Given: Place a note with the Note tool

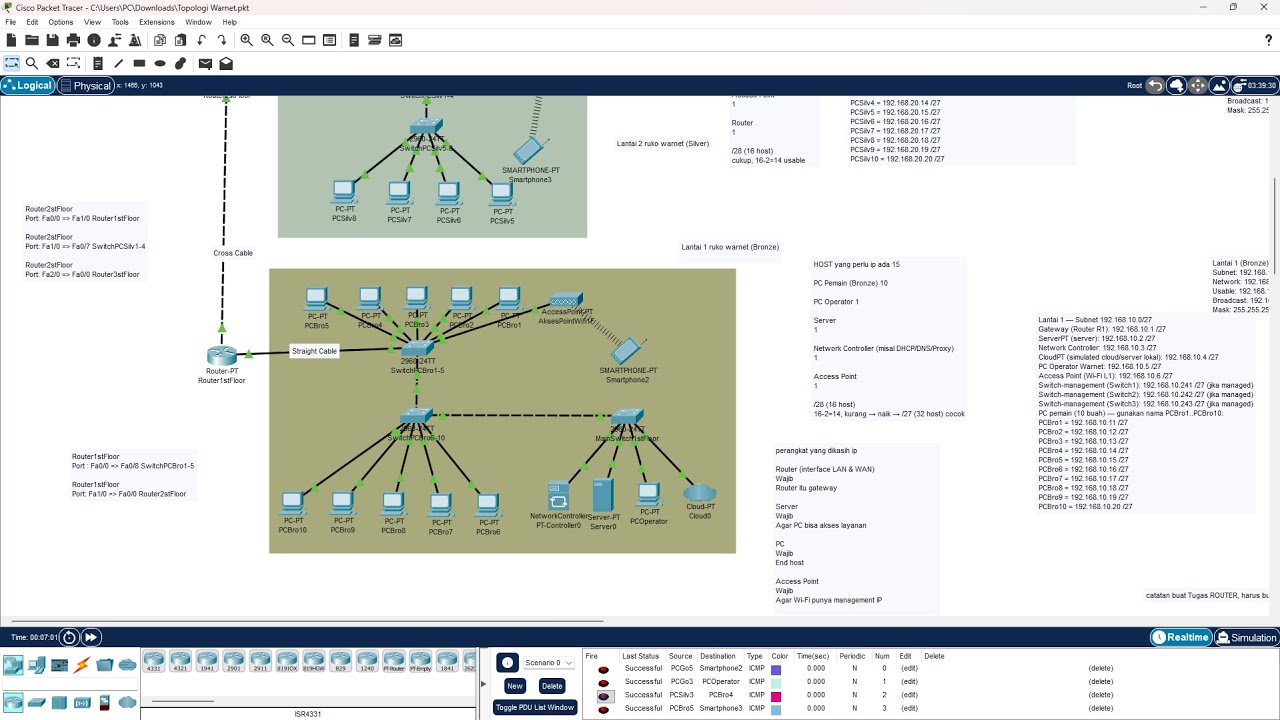Looking at the screenshot, I should [98, 63].
